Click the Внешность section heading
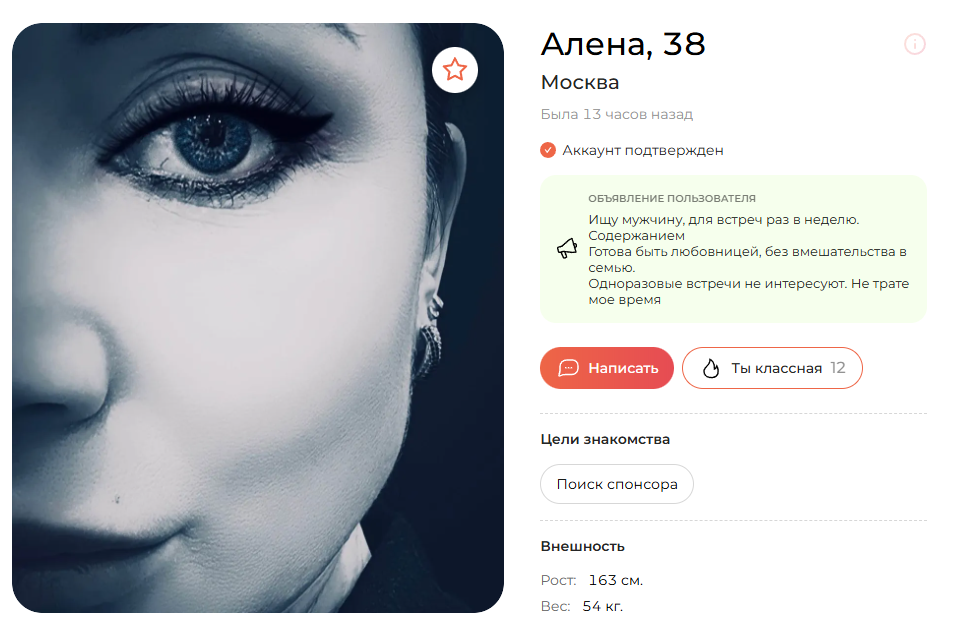This screenshot has width=959, height=636. point(582,546)
